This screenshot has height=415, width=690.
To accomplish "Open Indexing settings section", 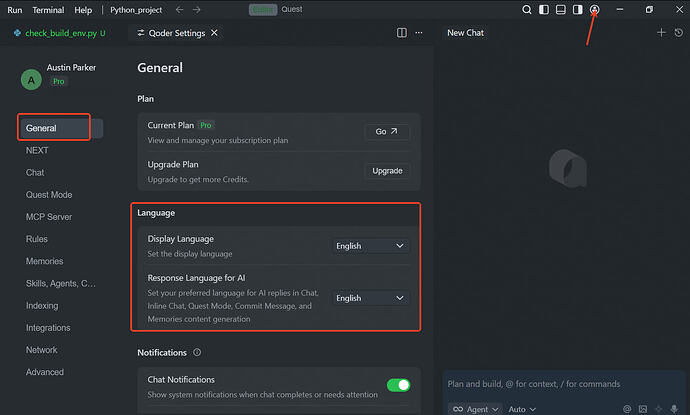I will tap(42, 305).
